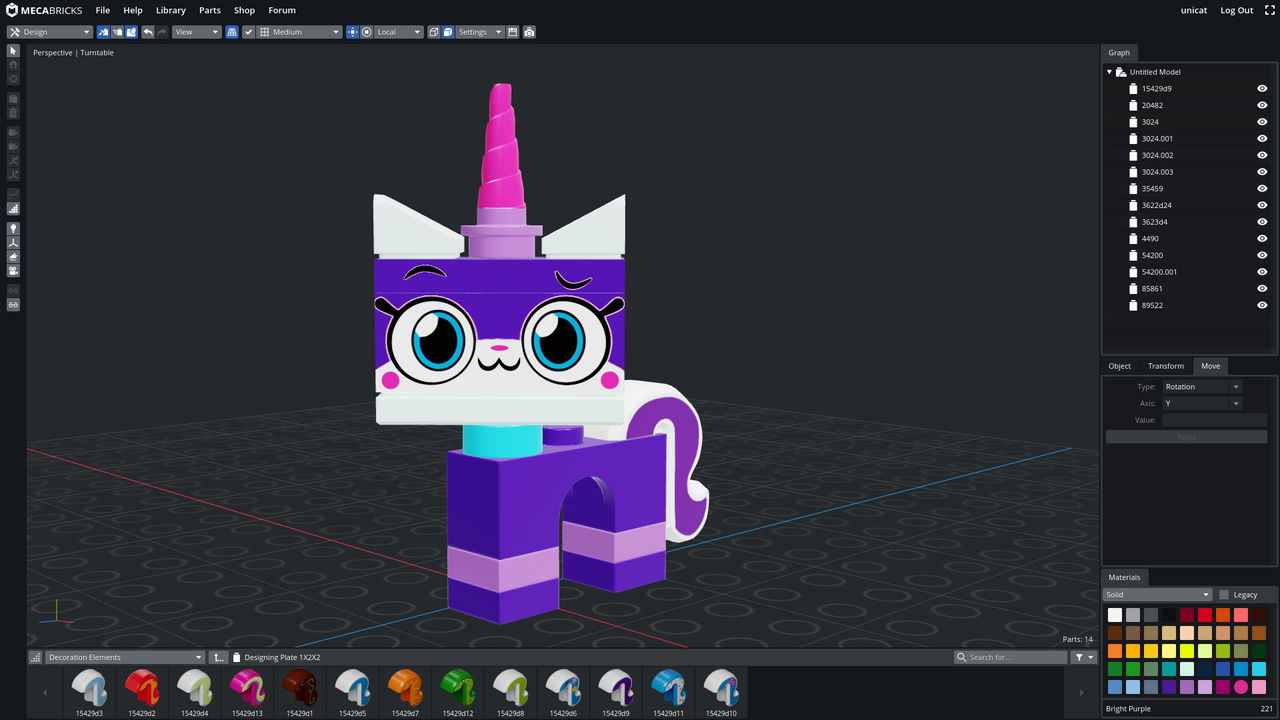
Task: Select the arrow selection tool
Action: [13, 51]
